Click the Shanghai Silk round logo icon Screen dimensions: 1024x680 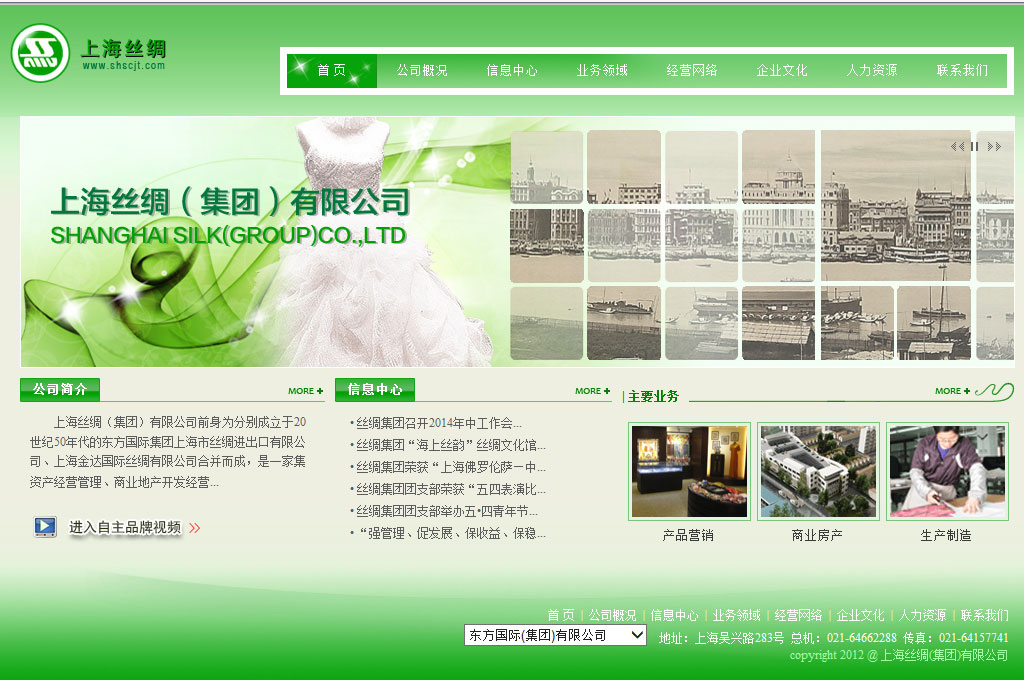click(x=40, y=54)
